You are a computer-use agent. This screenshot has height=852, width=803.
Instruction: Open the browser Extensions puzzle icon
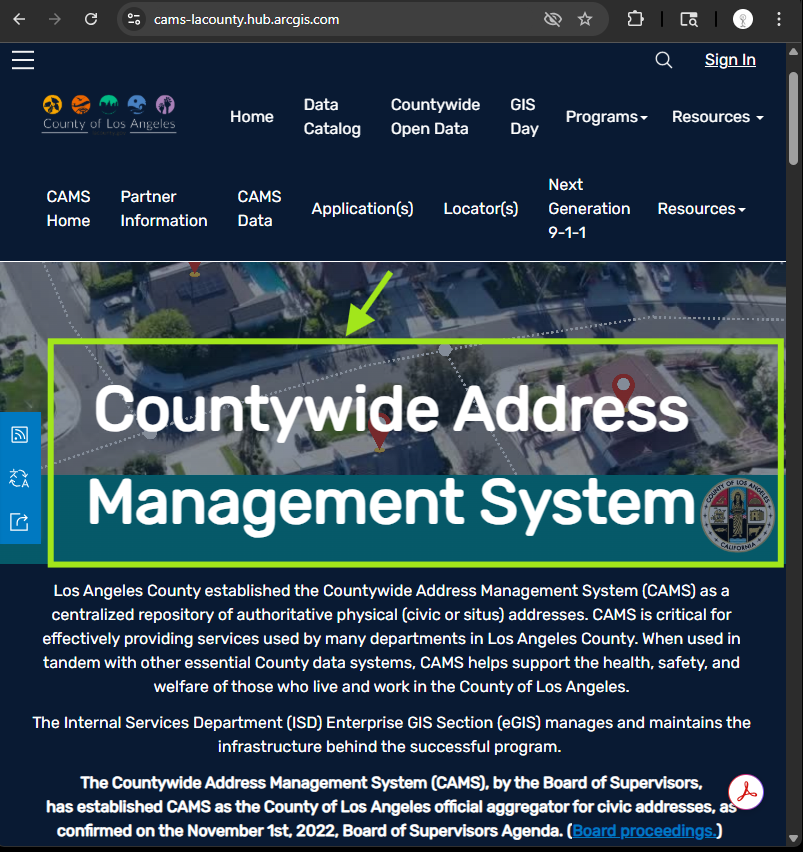click(635, 19)
